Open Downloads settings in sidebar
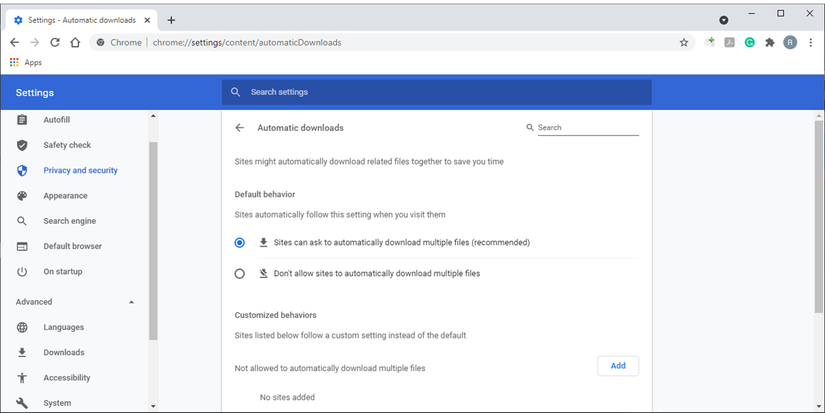Screen dimensions: 825x413 point(64,352)
